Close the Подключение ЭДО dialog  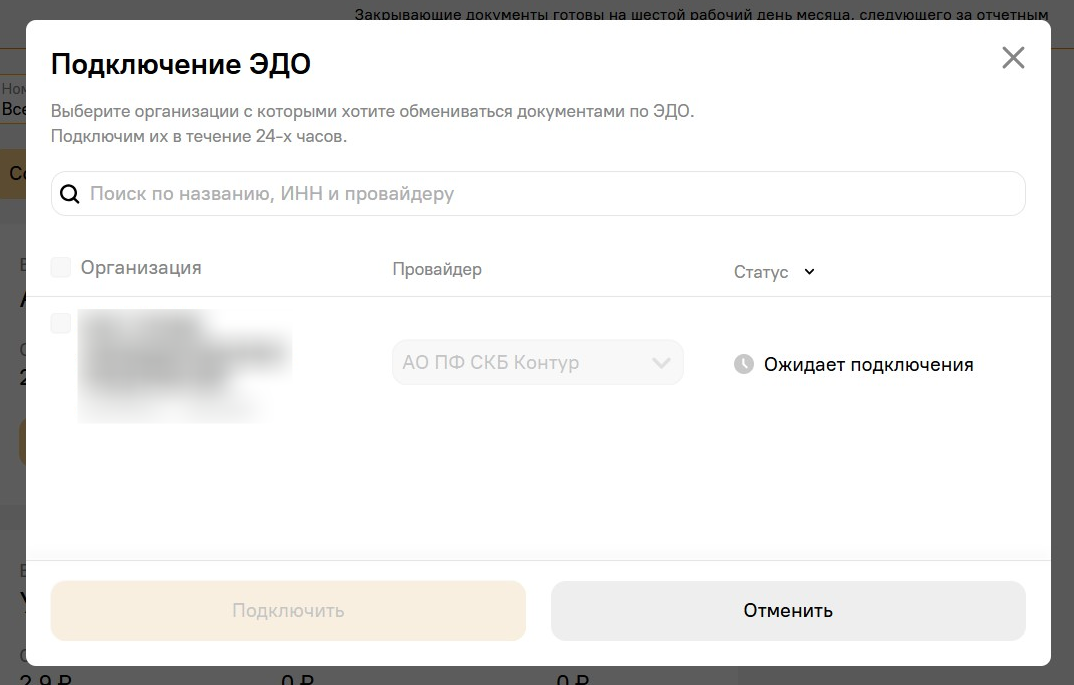[x=1013, y=58]
